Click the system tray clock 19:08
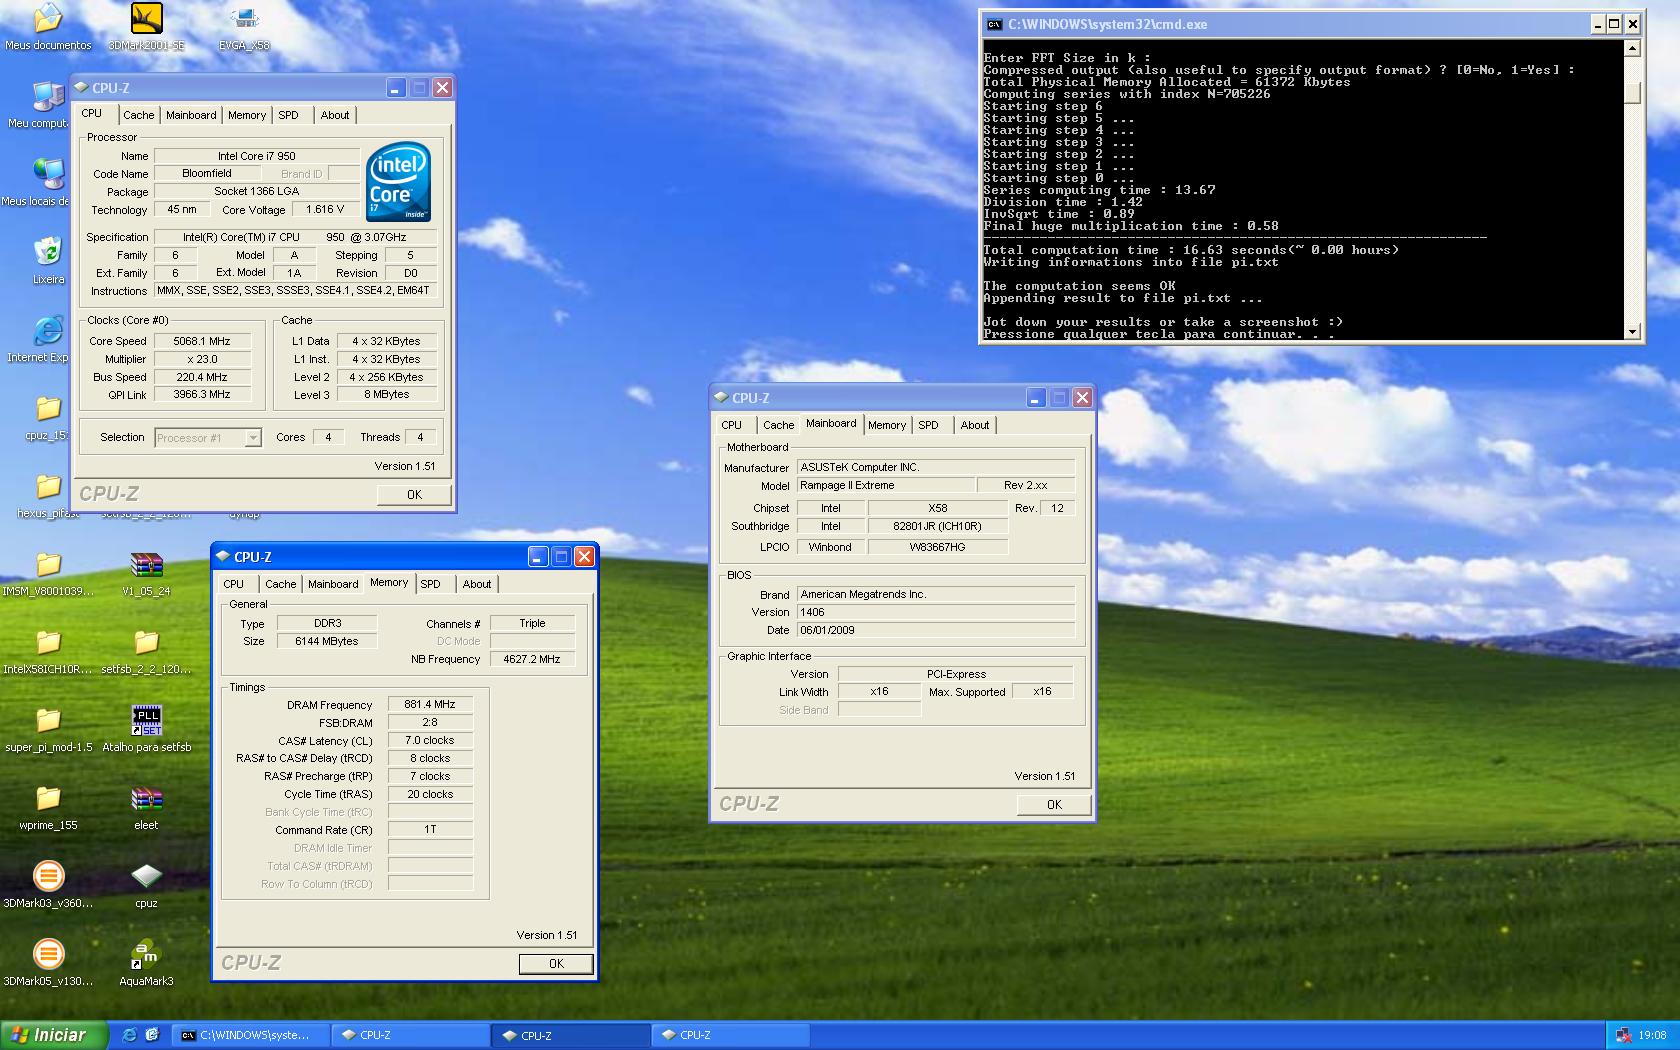The image size is (1680, 1050). coord(1653,1036)
